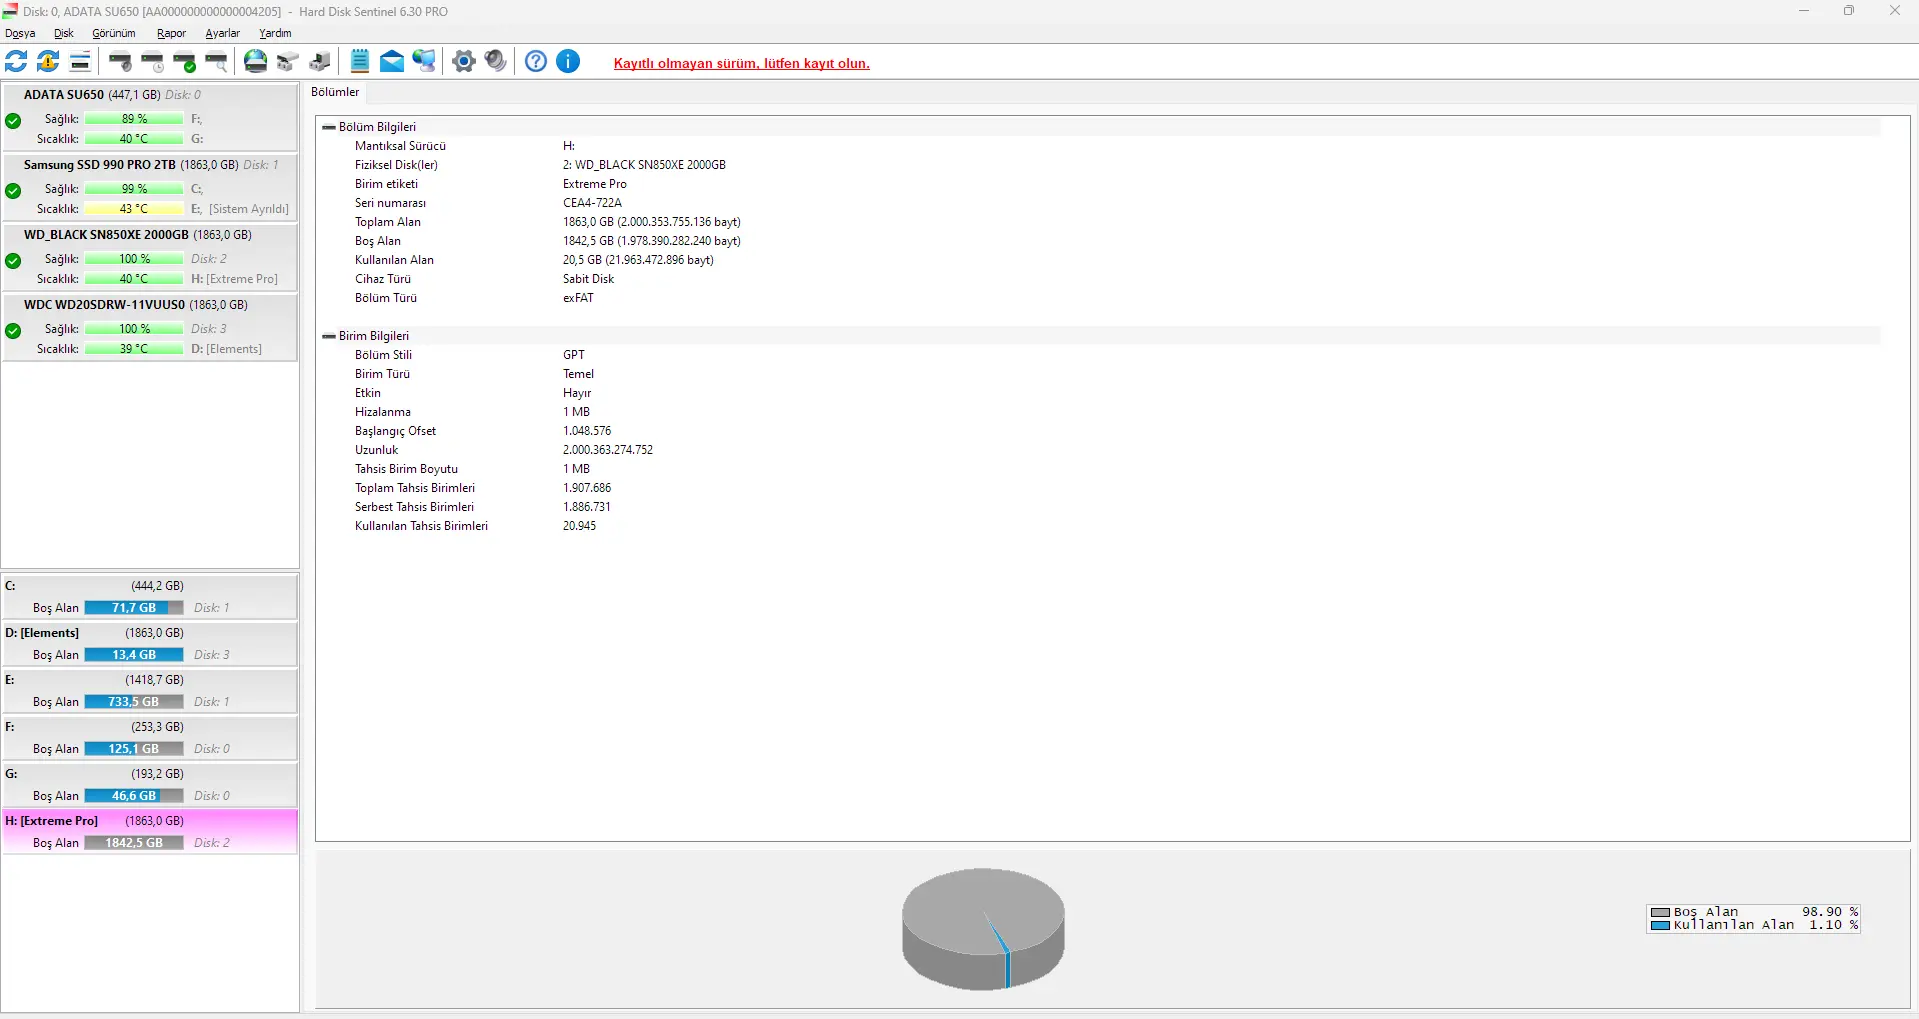
Task: Click the globe with disk icon
Action: pos(256,62)
